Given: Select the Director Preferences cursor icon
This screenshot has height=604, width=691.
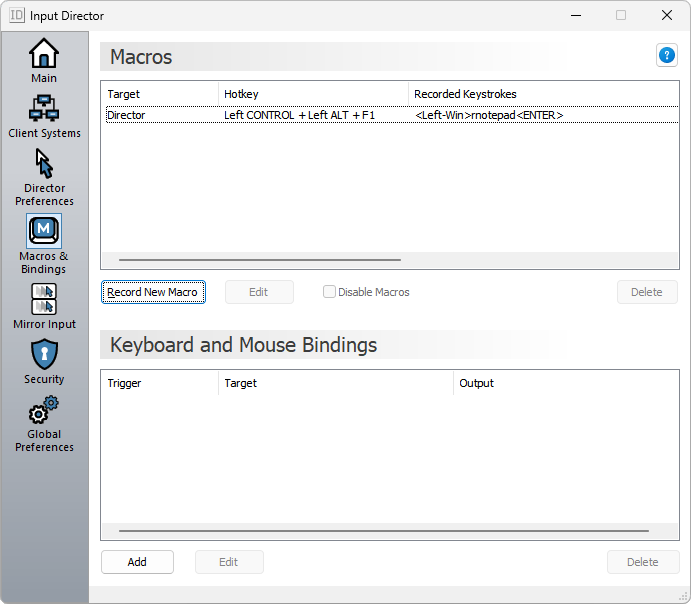Looking at the screenshot, I should (x=44, y=163).
